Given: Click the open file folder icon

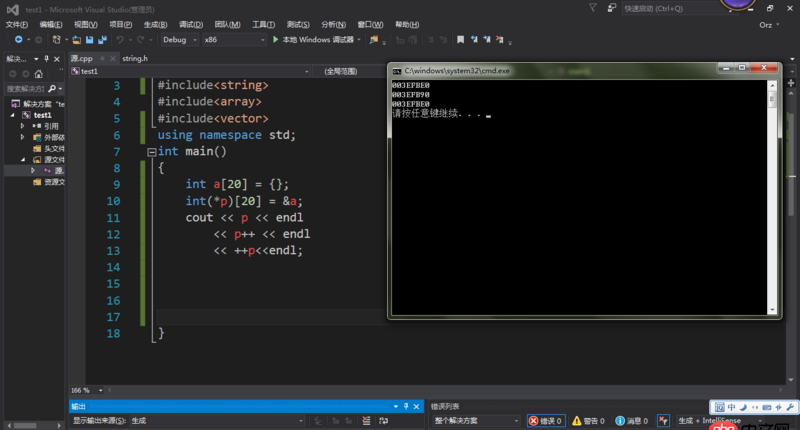Looking at the screenshot, I should (x=77, y=39).
